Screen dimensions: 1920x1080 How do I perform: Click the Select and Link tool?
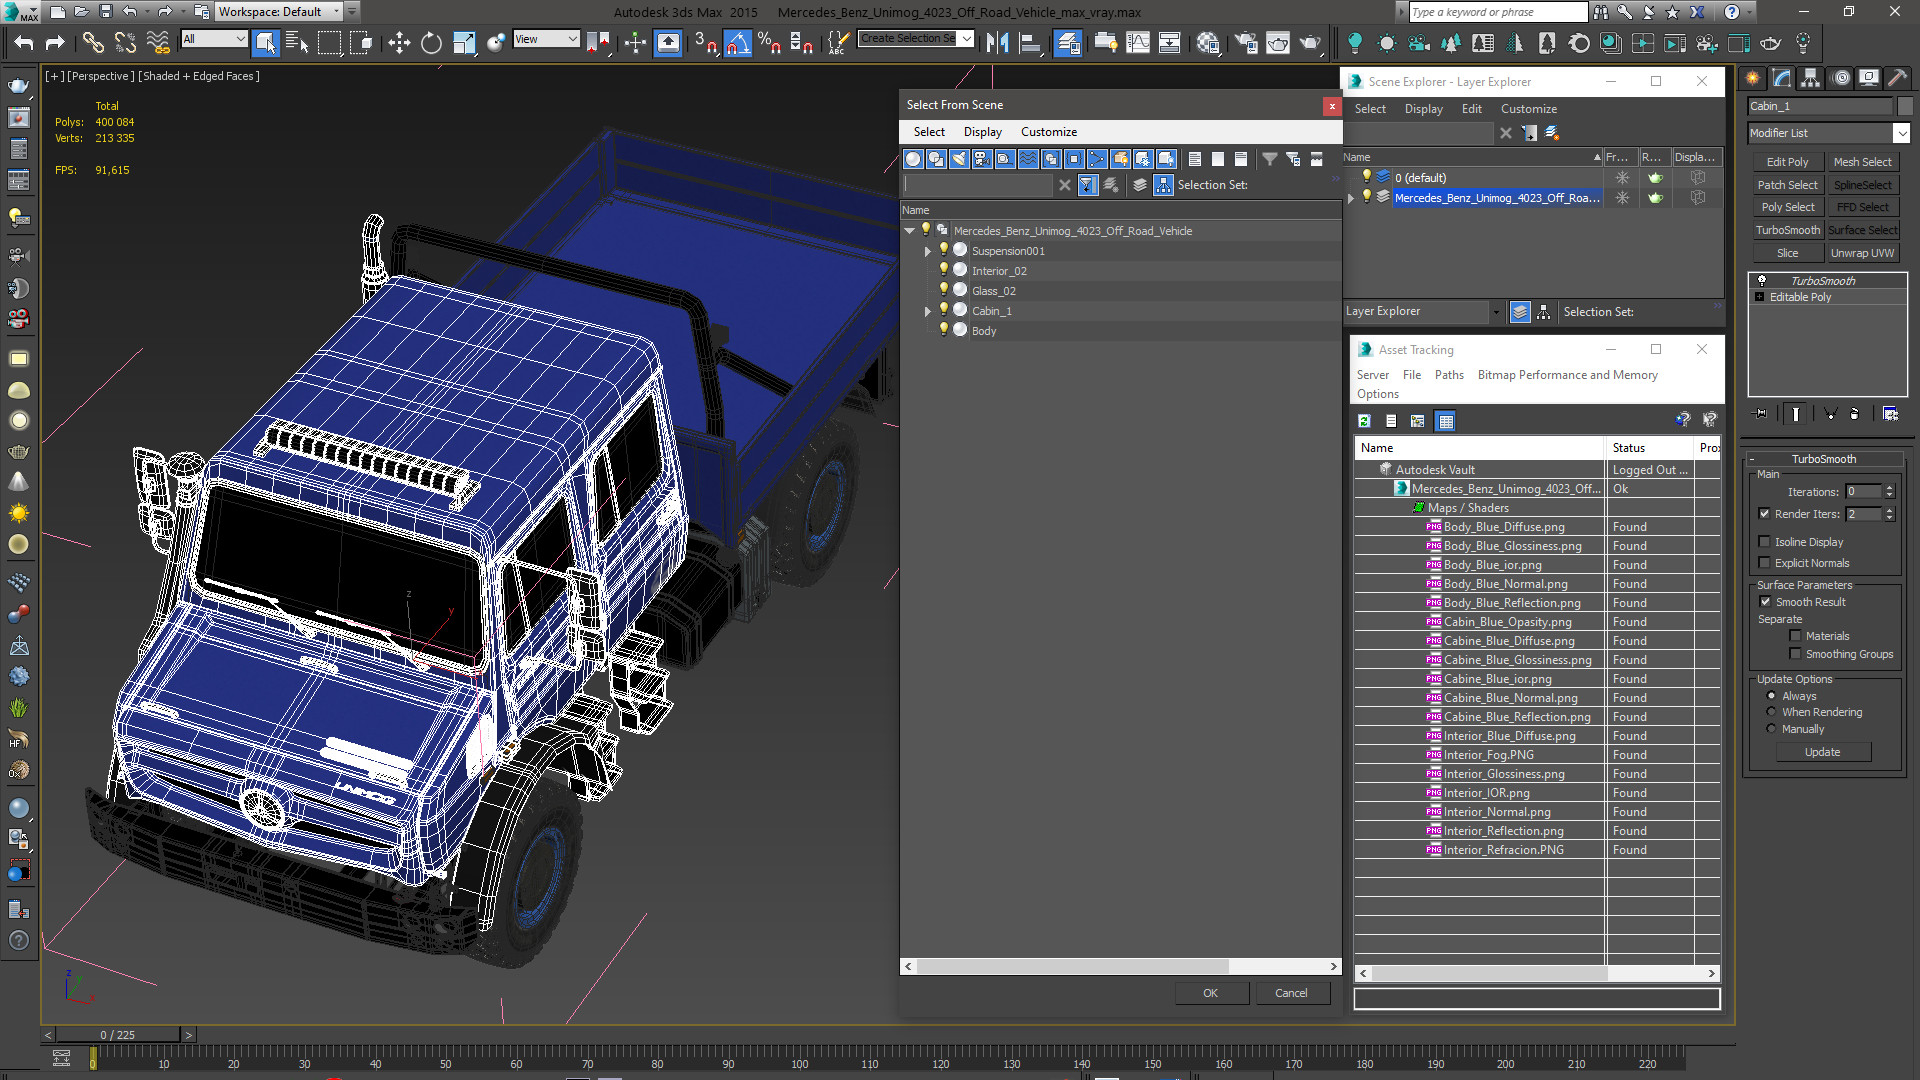tap(93, 42)
